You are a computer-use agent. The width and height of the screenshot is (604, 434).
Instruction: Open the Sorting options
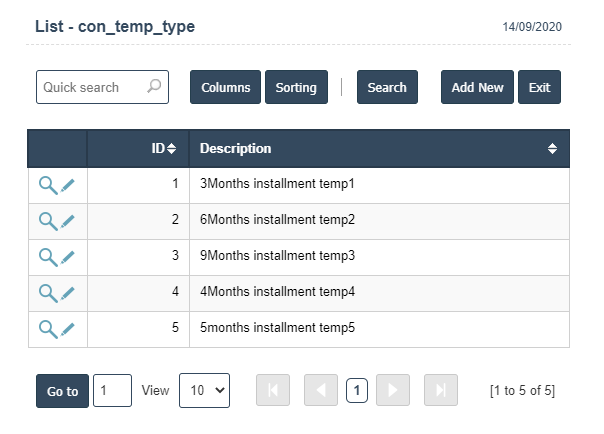coord(296,87)
